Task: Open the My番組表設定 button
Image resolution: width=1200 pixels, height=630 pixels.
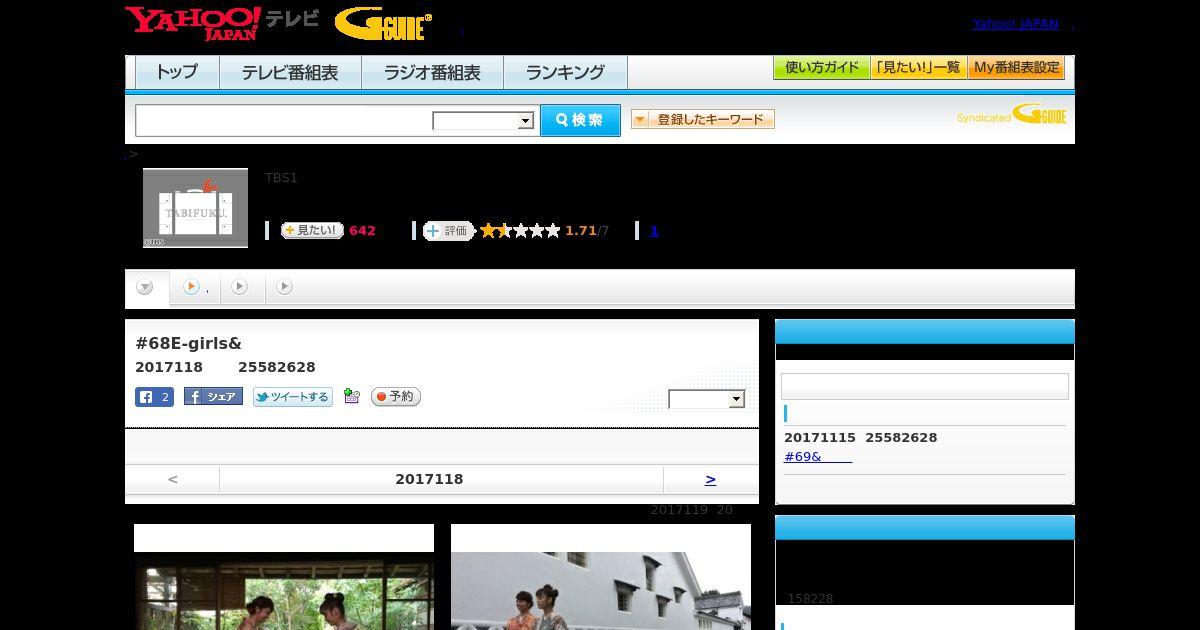Action: [1016, 68]
